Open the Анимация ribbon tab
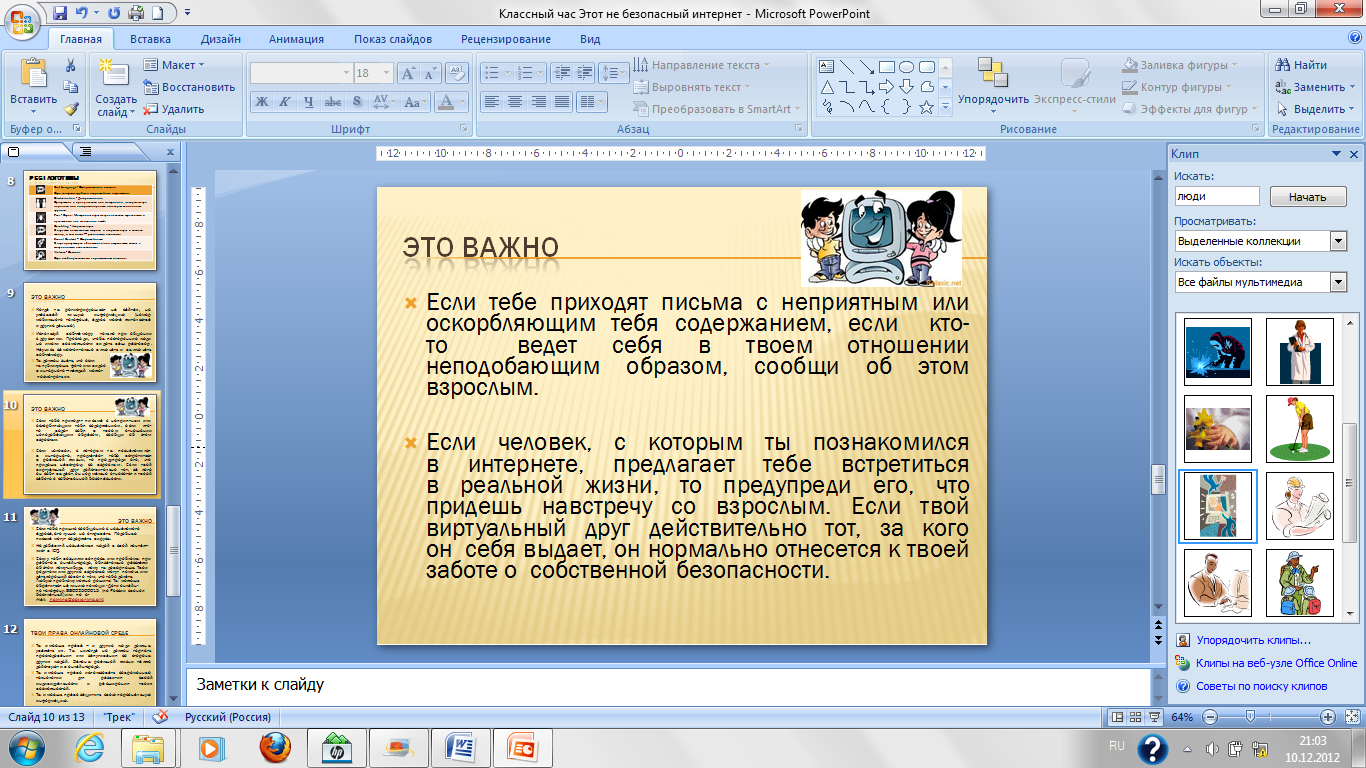The width and height of the screenshot is (1366, 768). tap(296, 39)
